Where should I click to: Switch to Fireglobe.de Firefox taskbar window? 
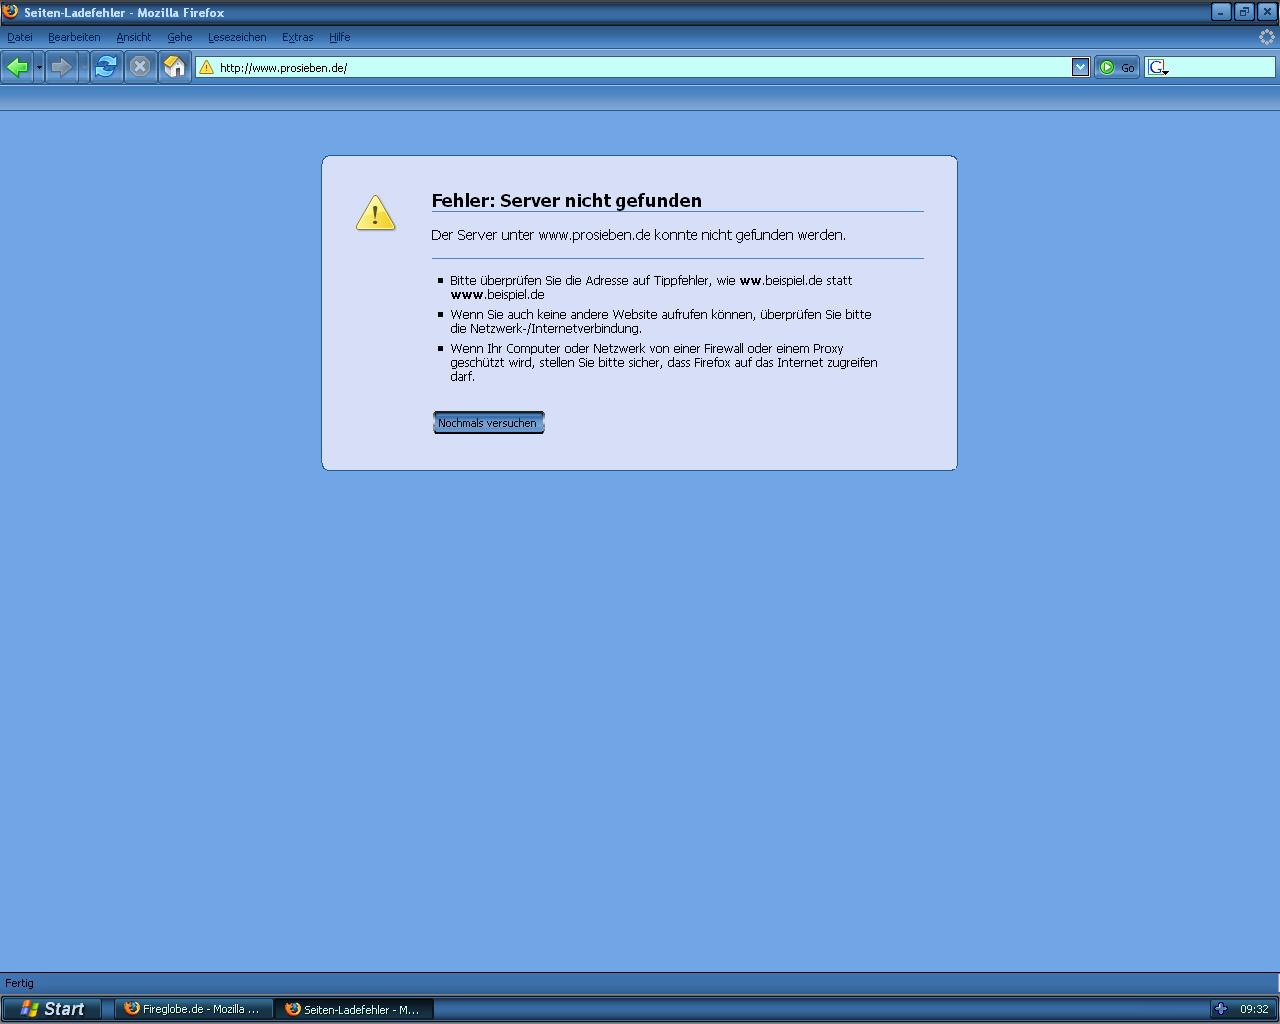coord(192,1009)
